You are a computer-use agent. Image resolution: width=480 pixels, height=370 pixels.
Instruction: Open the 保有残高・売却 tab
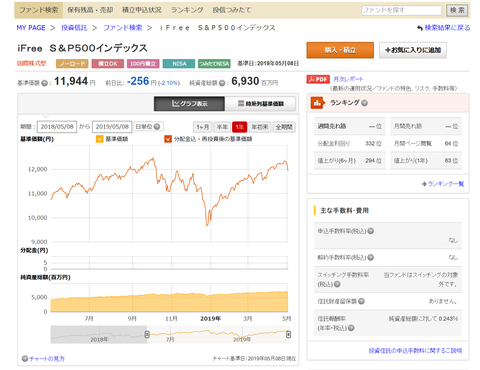pos(90,10)
